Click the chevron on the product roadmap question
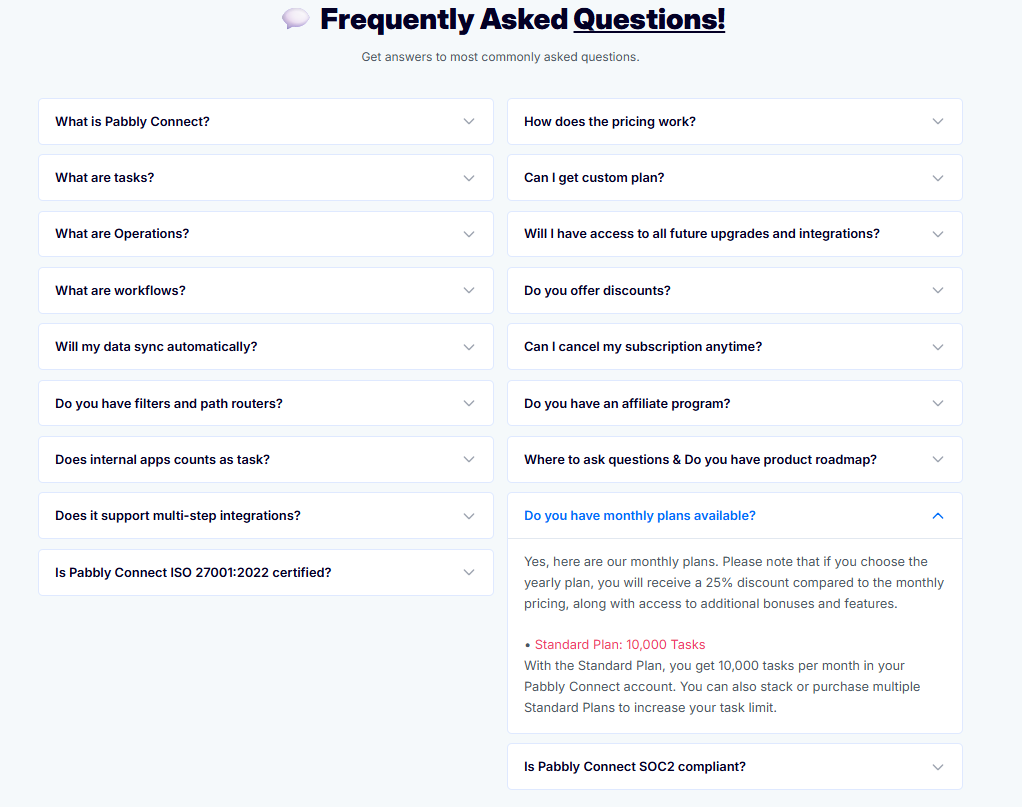The width and height of the screenshot is (1022, 807). 938,460
